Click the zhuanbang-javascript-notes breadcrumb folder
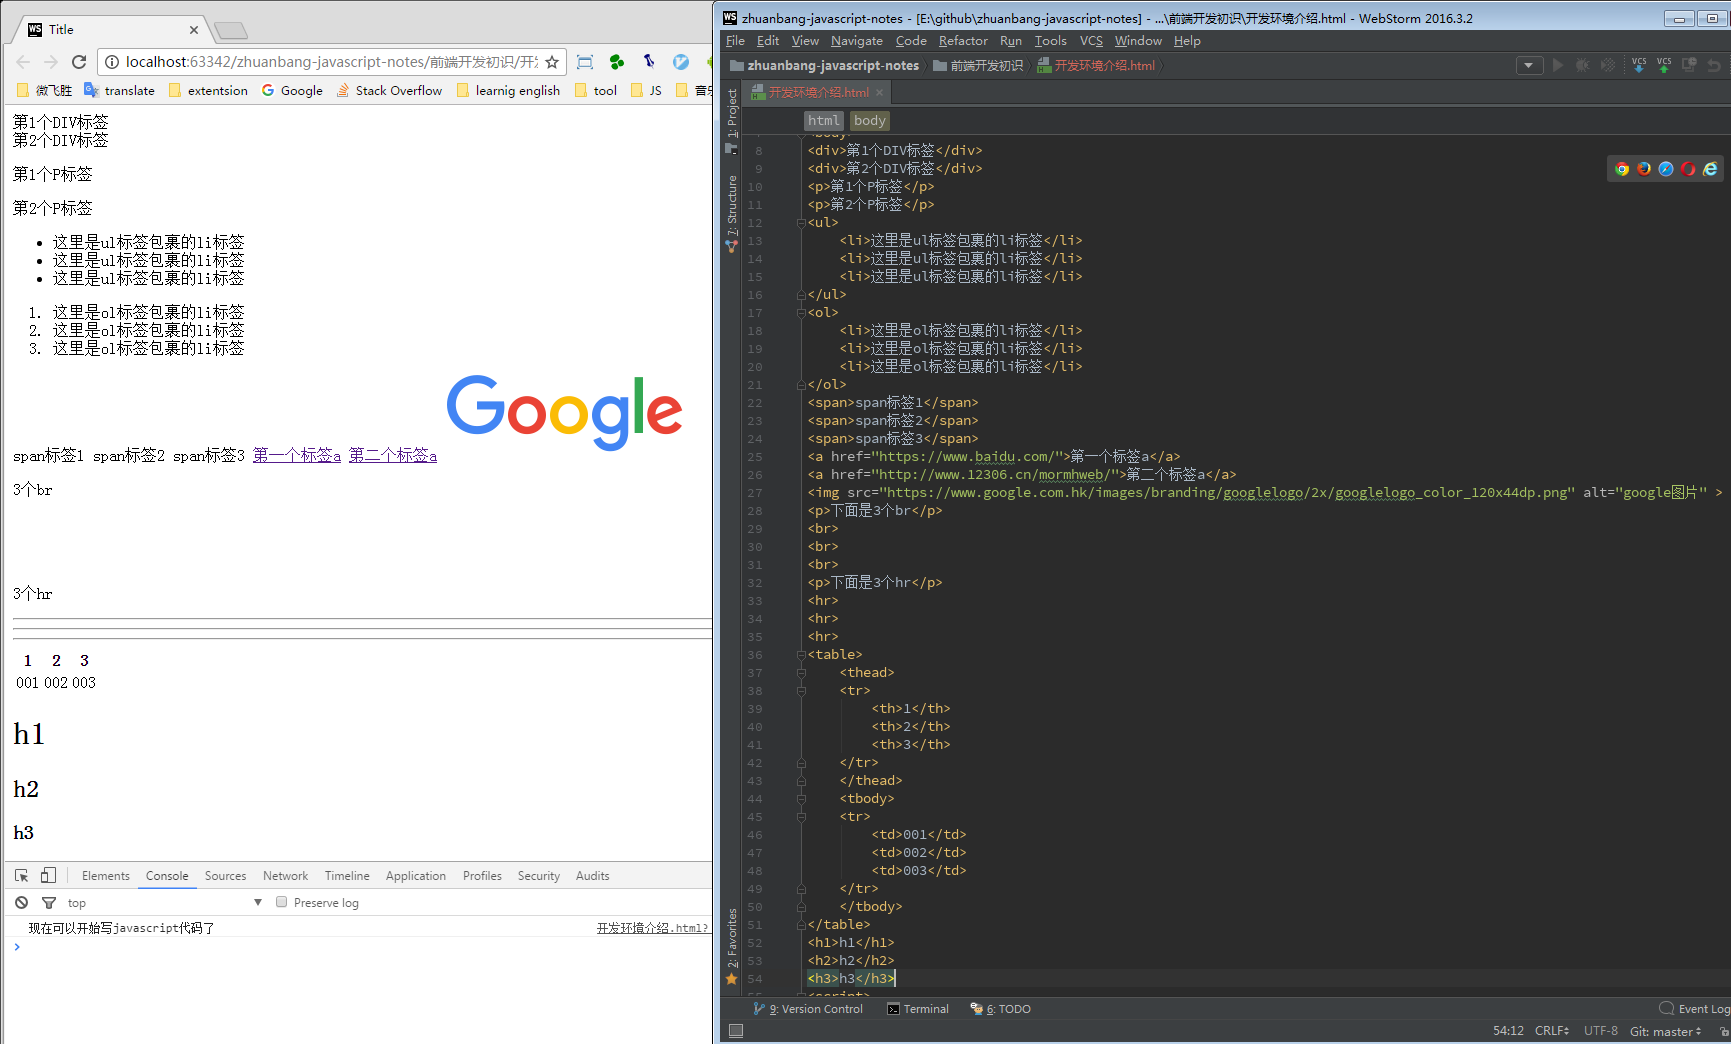 [x=824, y=66]
